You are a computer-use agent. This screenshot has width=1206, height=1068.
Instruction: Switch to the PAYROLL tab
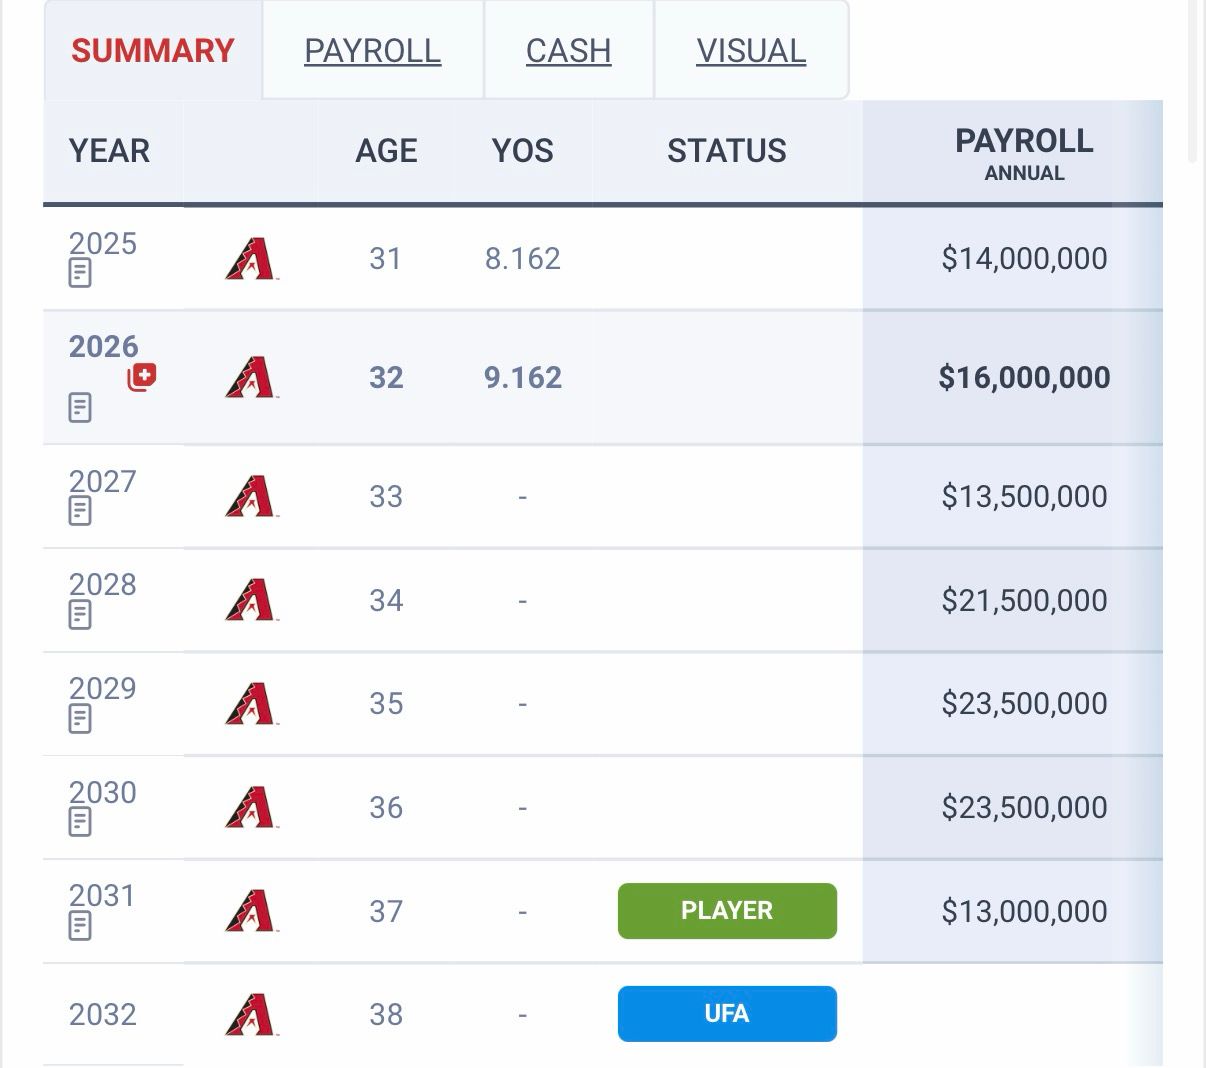[x=373, y=50]
